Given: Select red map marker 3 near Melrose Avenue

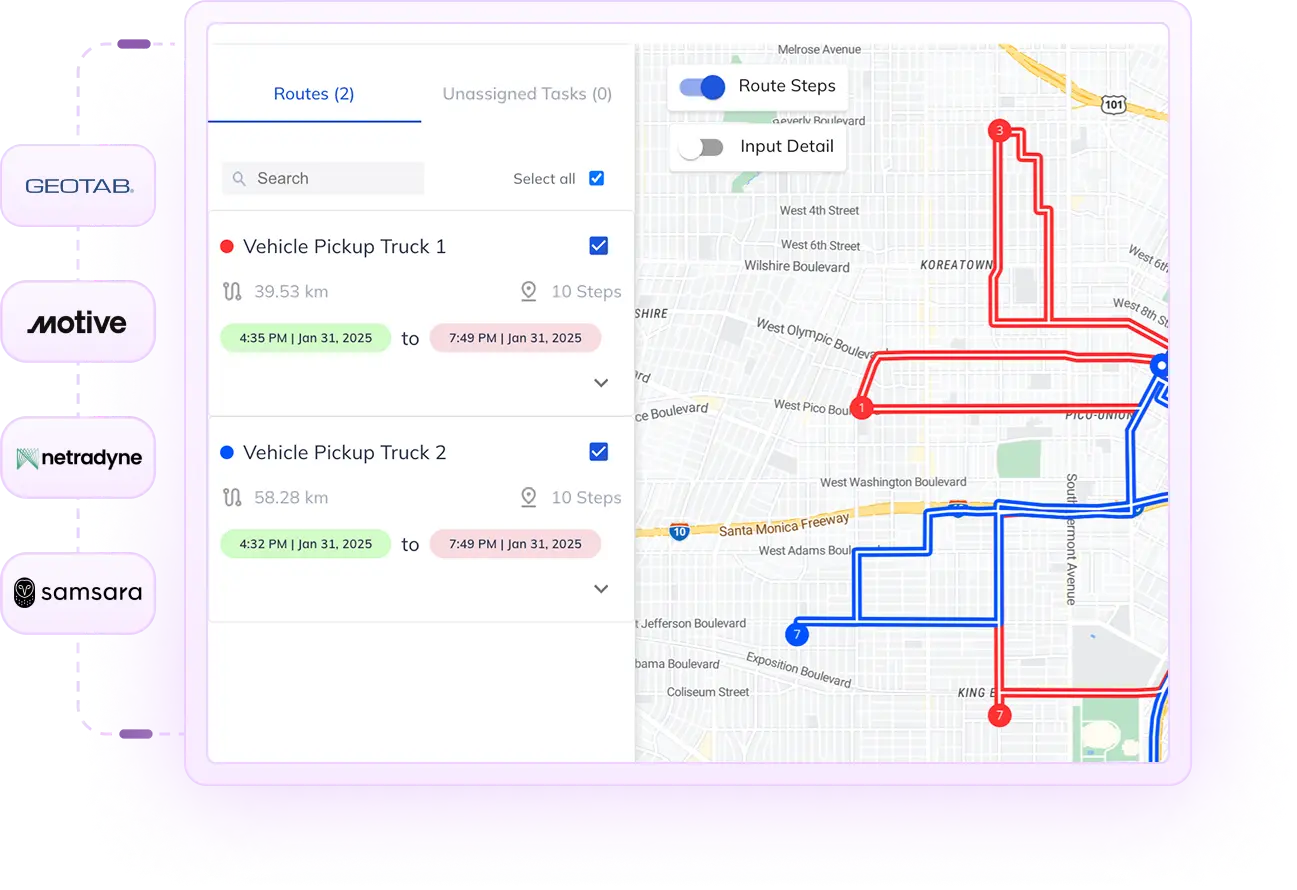Looking at the screenshot, I should [x=998, y=130].
